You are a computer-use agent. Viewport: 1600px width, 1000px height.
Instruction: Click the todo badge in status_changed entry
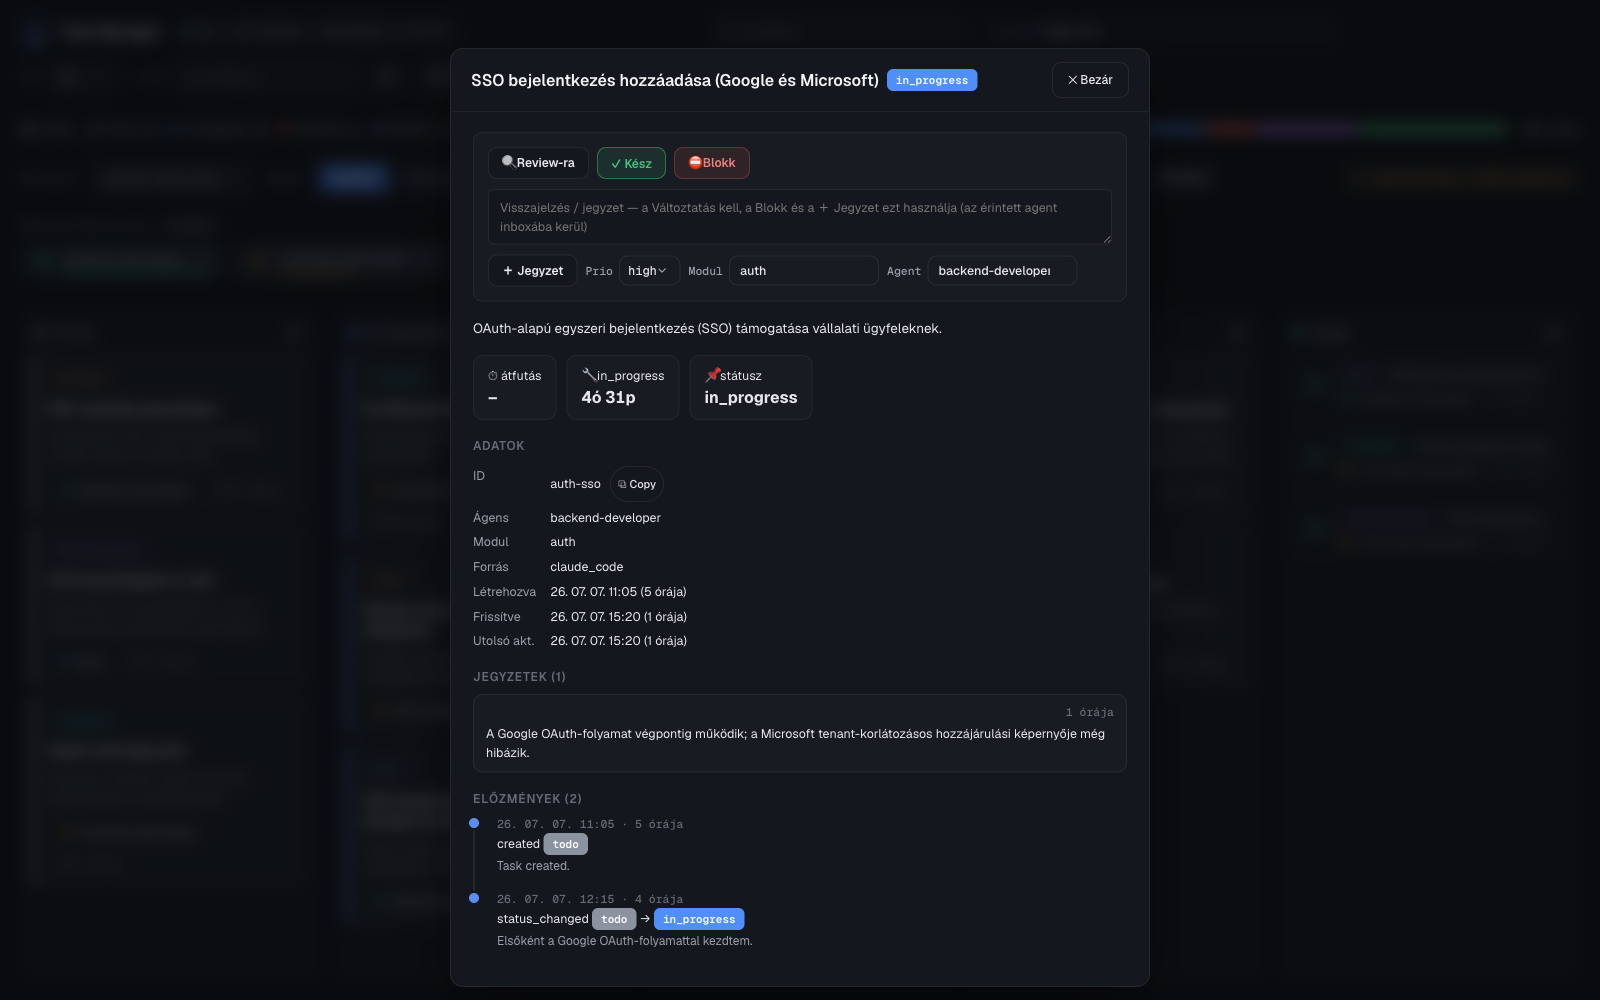click(614, 919)
